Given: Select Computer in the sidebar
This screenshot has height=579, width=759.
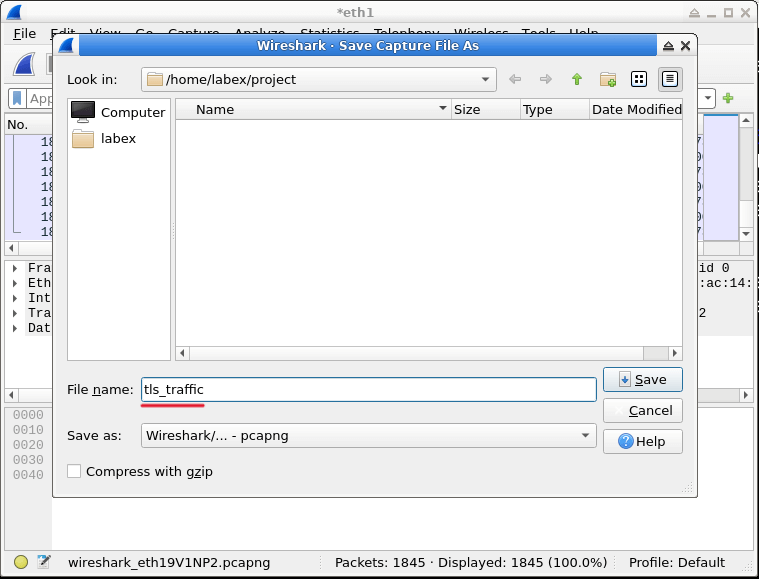Looking at the screenshot, I should coord(119,112).
